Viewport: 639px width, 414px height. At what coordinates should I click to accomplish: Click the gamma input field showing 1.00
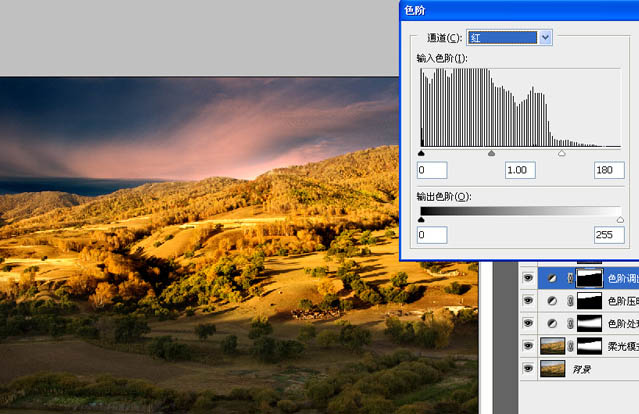[x=521, y=170]
